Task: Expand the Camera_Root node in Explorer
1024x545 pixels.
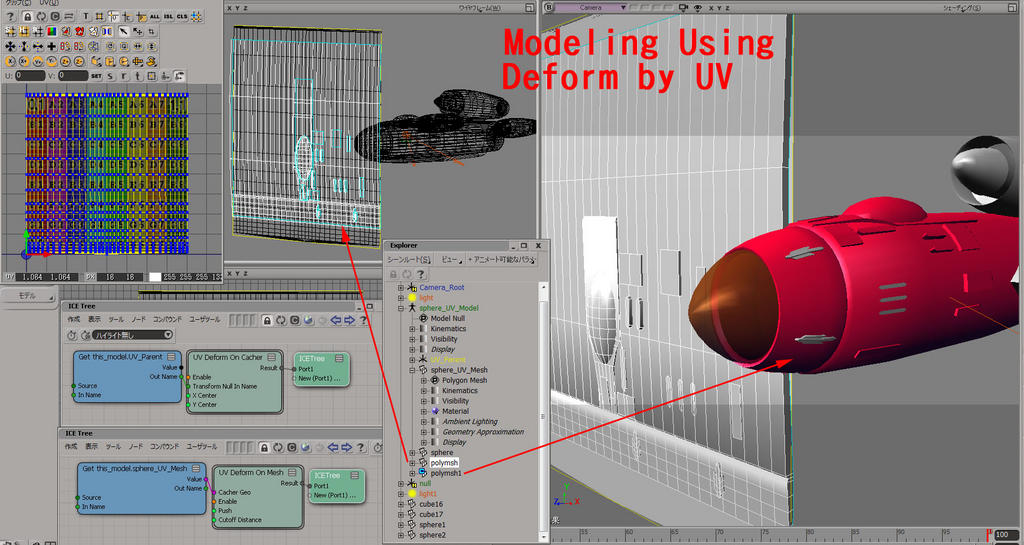Action: pos(400,287)
